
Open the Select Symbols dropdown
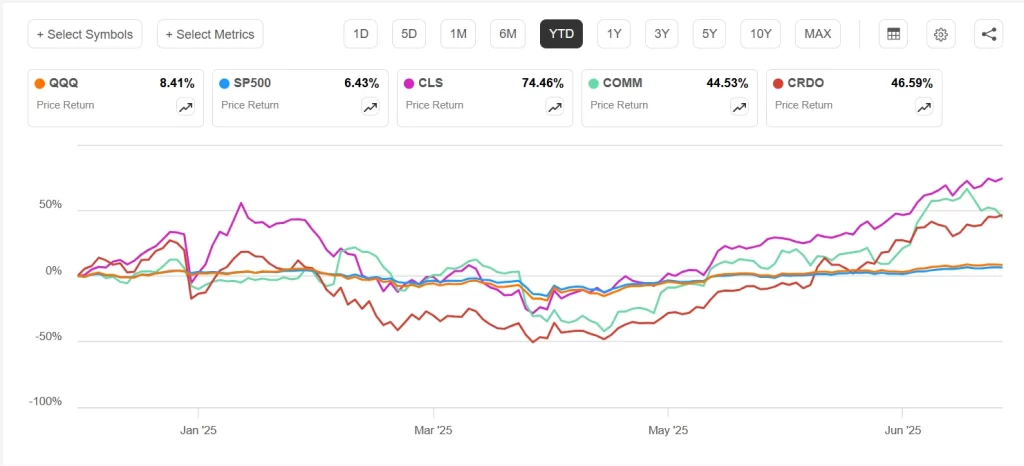click(x=85, y=34)
